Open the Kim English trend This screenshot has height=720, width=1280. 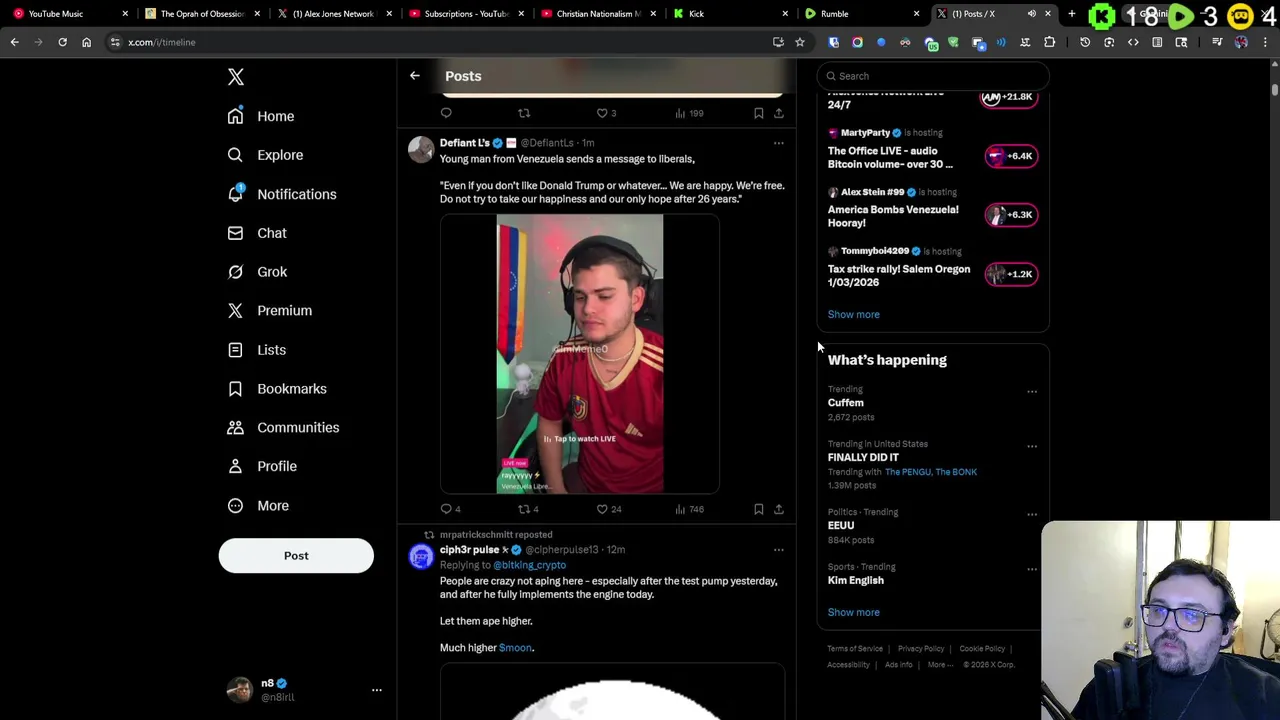pos(856,580)
